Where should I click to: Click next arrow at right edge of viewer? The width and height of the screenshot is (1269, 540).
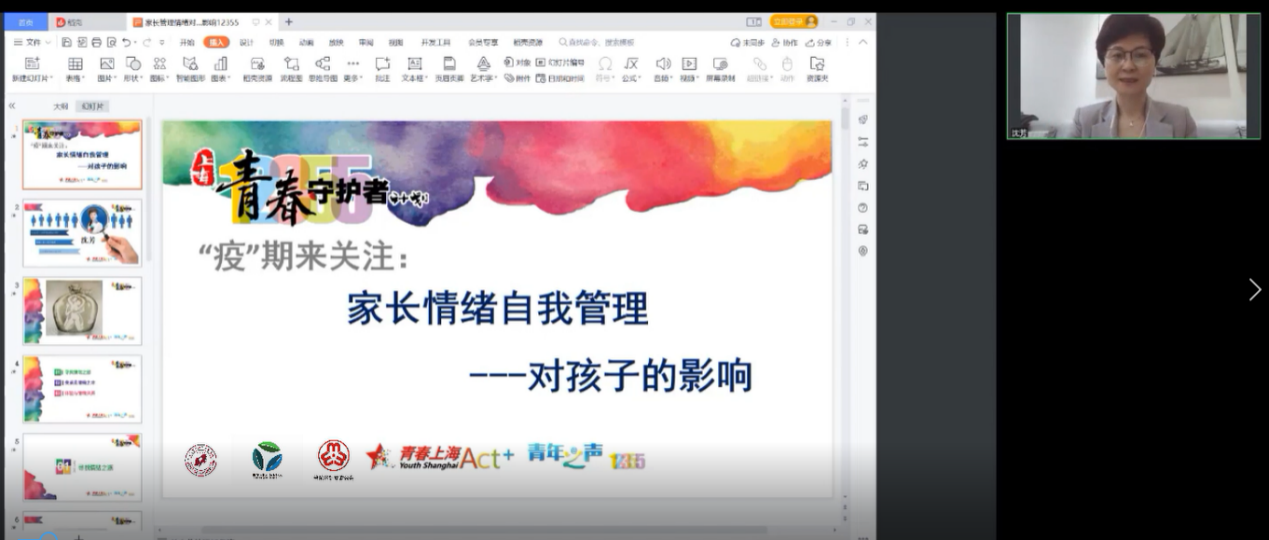click(x=1255, y=289)
